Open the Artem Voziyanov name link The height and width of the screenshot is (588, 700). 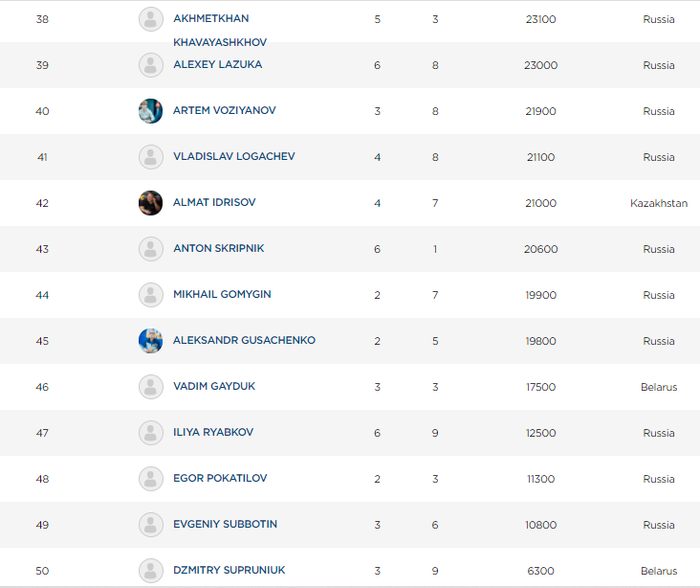pyautogui.click(x=225, y=110)
